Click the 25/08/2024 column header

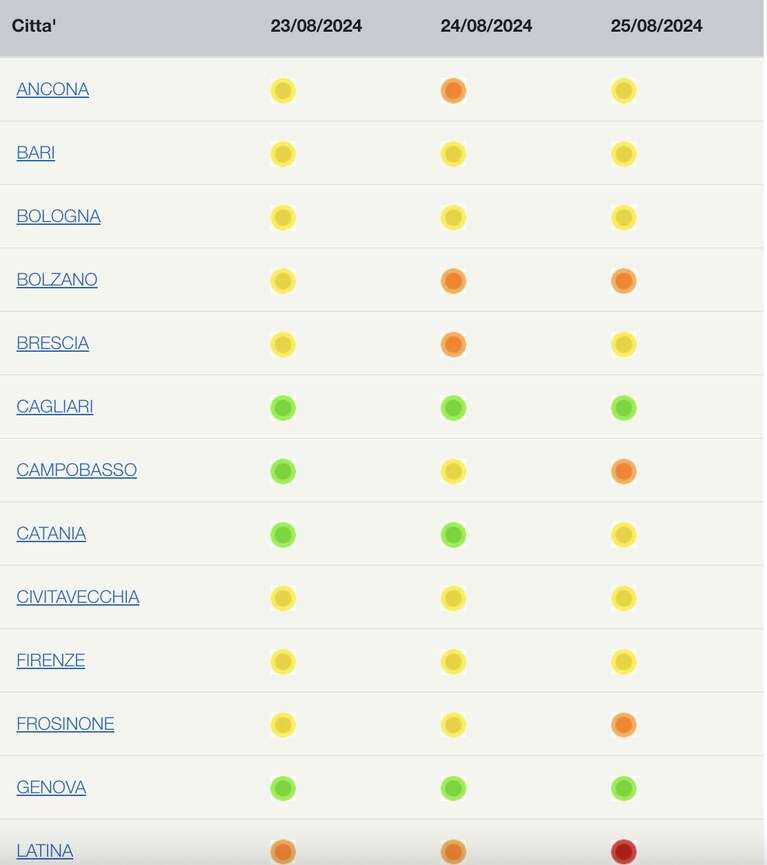pos(657,26)
